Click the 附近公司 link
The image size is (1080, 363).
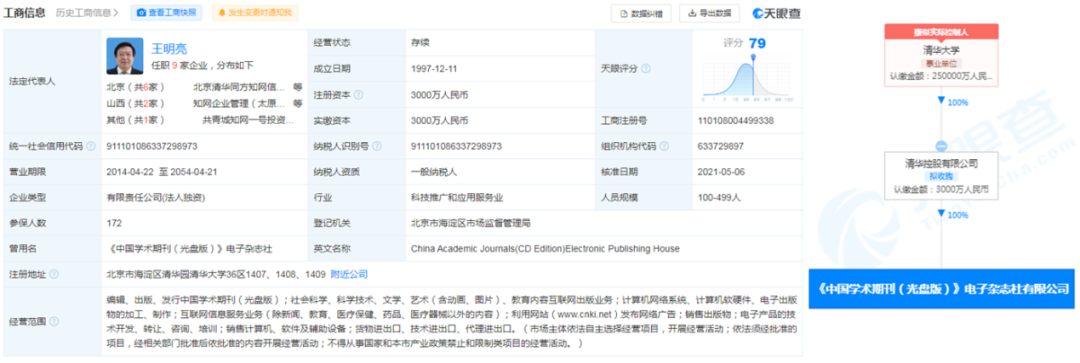(x=349, y=274)
